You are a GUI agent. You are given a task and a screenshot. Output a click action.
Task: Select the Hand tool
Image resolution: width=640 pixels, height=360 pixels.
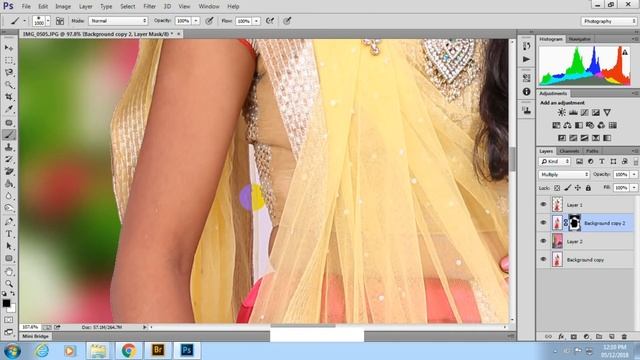click(x=9, y=271)
